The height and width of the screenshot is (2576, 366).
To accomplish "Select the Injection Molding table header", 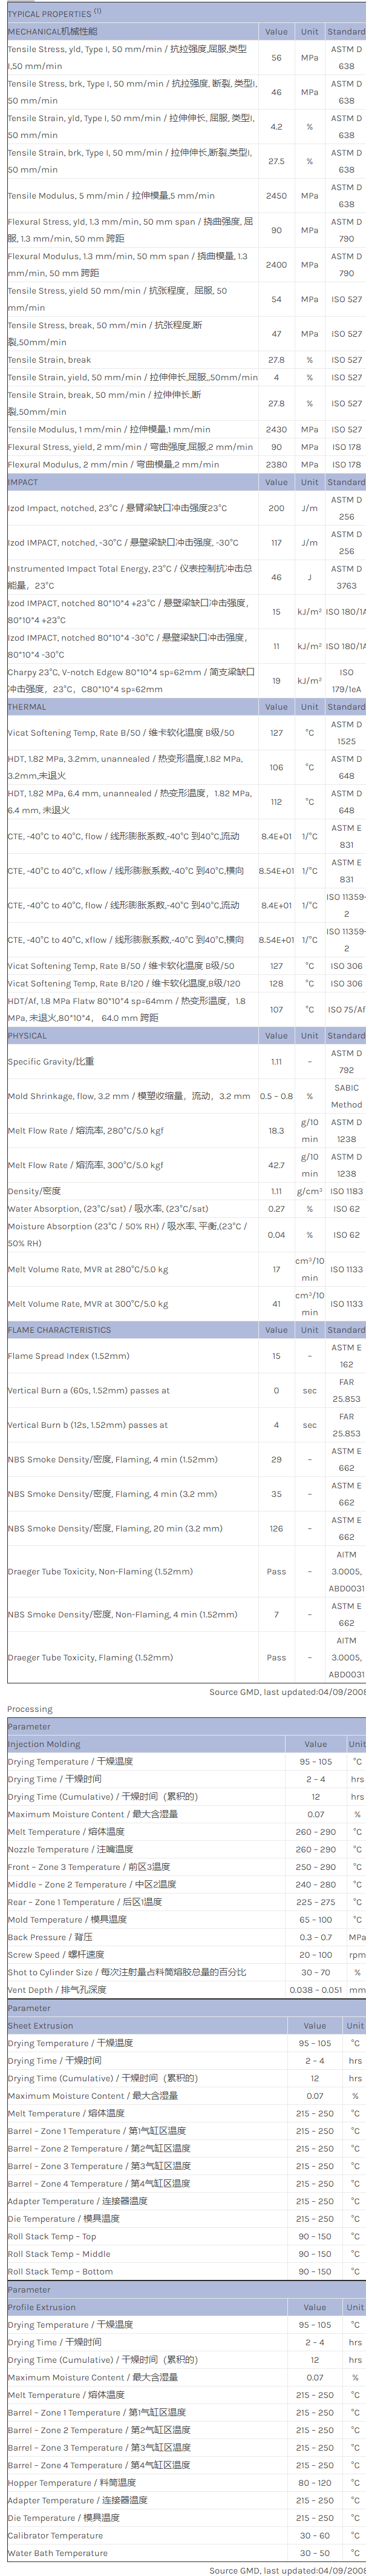I will pos(44,1744).
